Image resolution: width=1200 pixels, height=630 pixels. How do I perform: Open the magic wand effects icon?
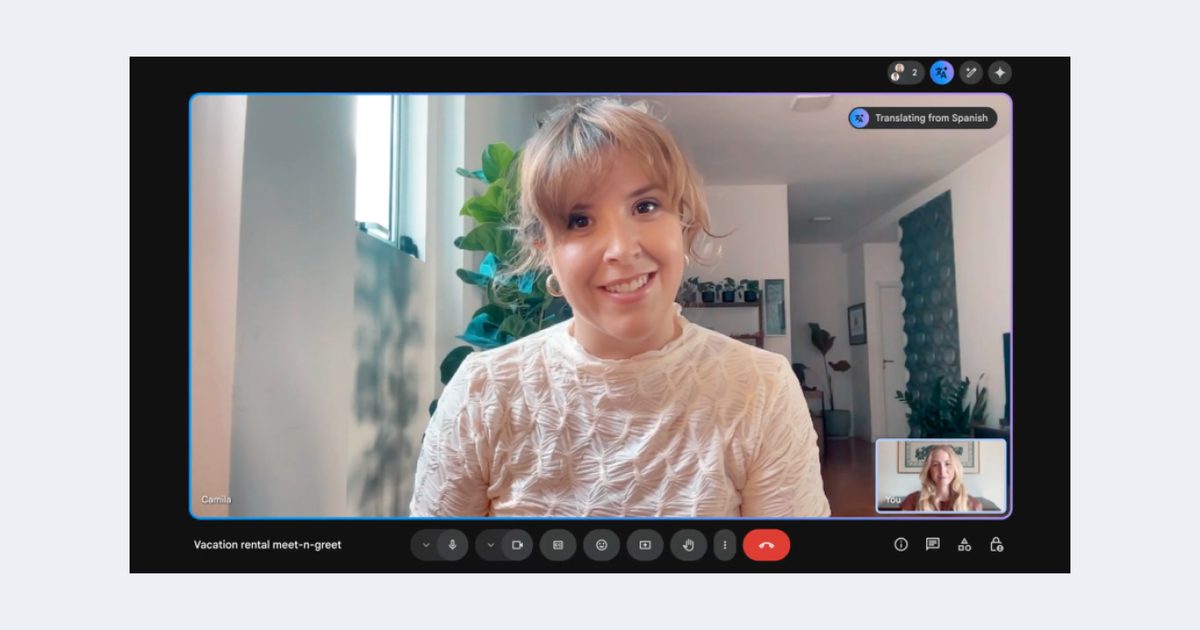pyautogui.click(x=971, y=73)
